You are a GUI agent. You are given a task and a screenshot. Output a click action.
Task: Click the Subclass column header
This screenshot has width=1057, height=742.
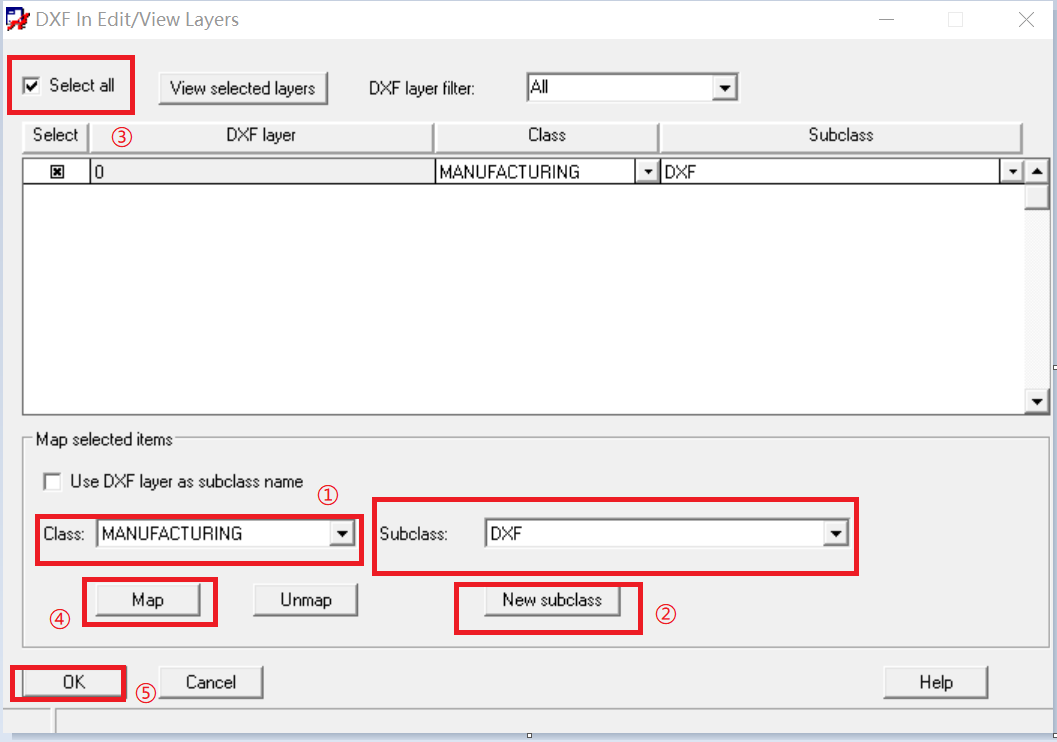[841, 135]
